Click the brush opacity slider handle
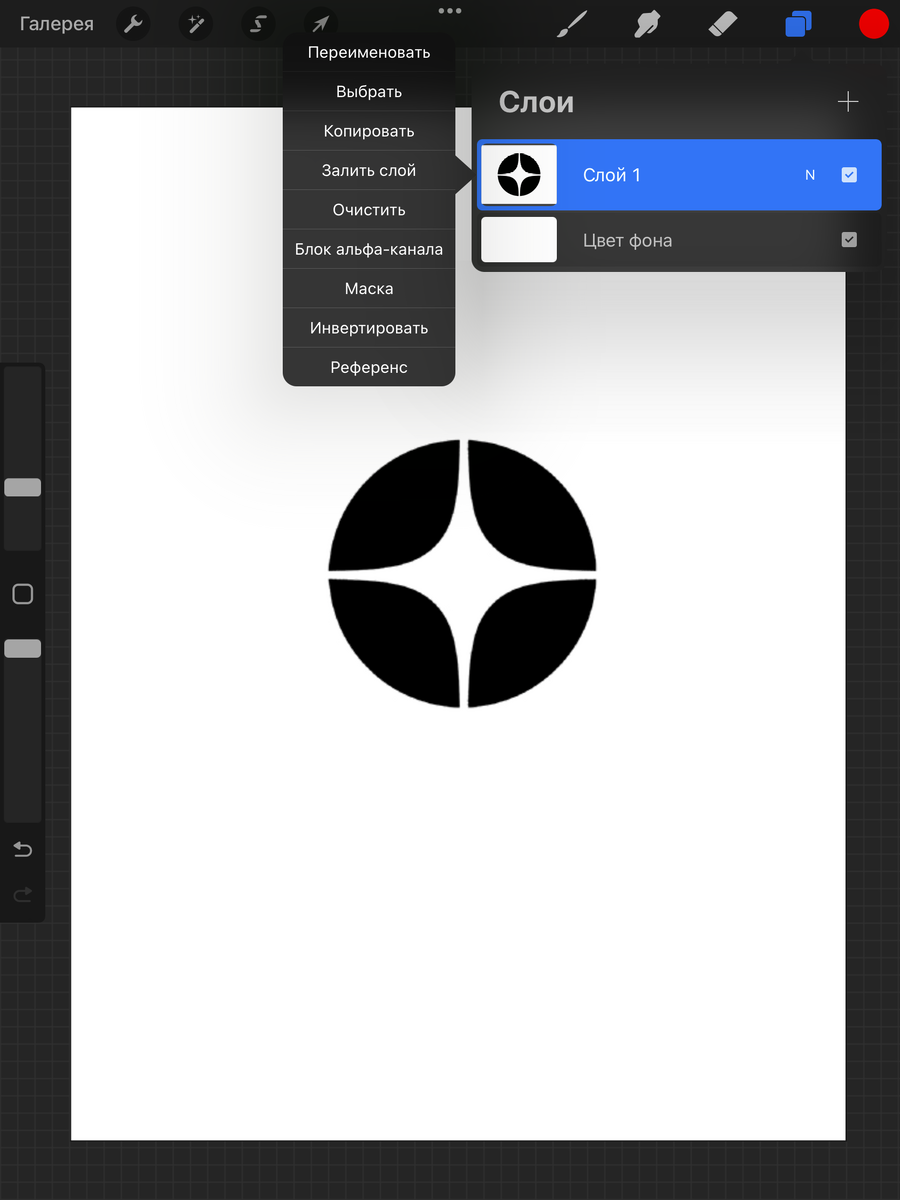 pos(22,648)
